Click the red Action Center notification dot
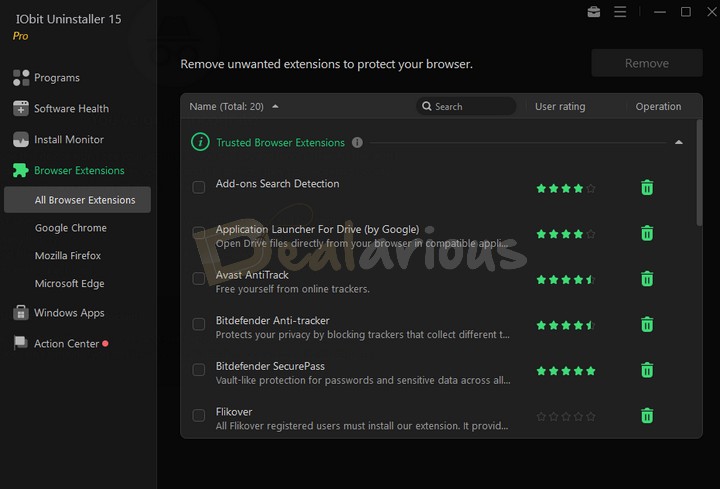The image size is (720, 489). [105, 343]
